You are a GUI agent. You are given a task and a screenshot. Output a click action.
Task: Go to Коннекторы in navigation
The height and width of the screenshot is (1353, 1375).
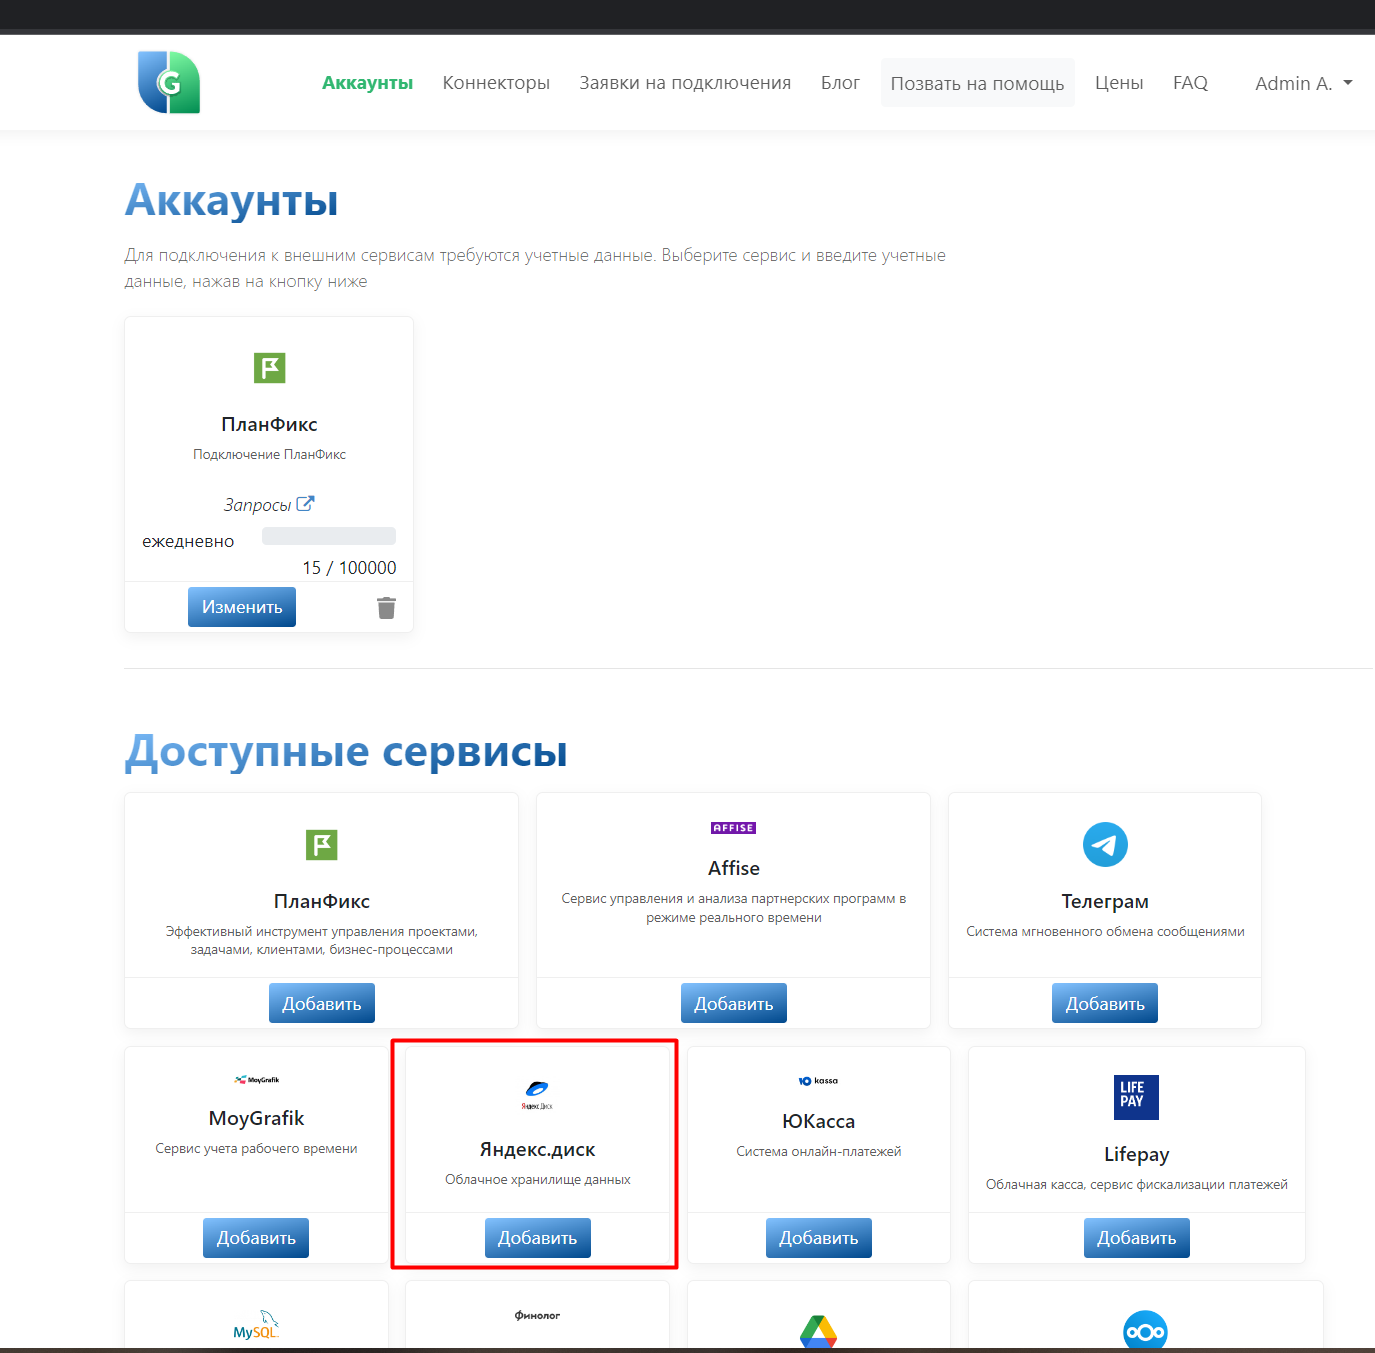coord(496,83)
